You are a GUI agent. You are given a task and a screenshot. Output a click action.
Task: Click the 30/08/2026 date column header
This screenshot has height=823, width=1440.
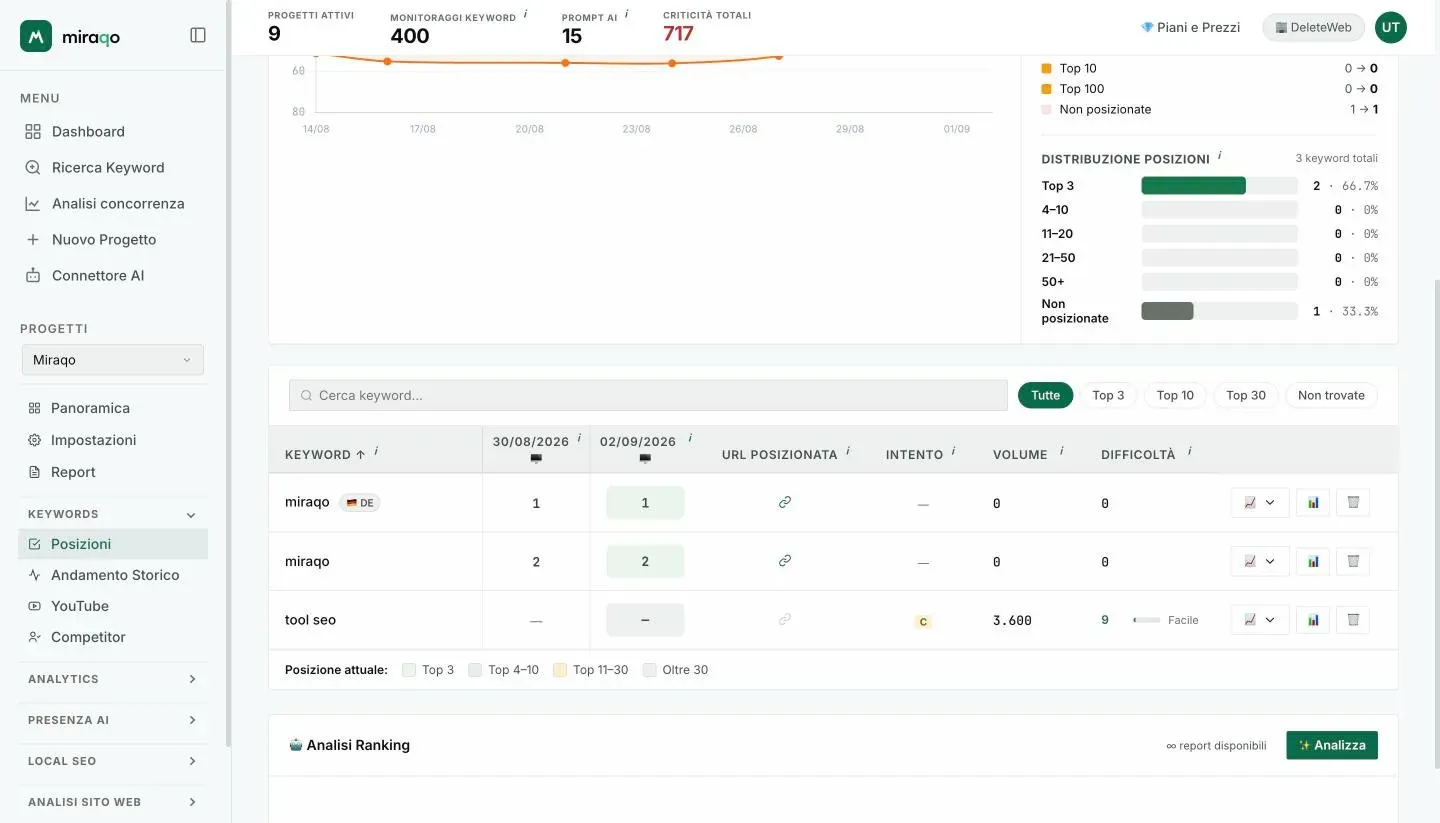pyautogui.click(x=531, y=441)
